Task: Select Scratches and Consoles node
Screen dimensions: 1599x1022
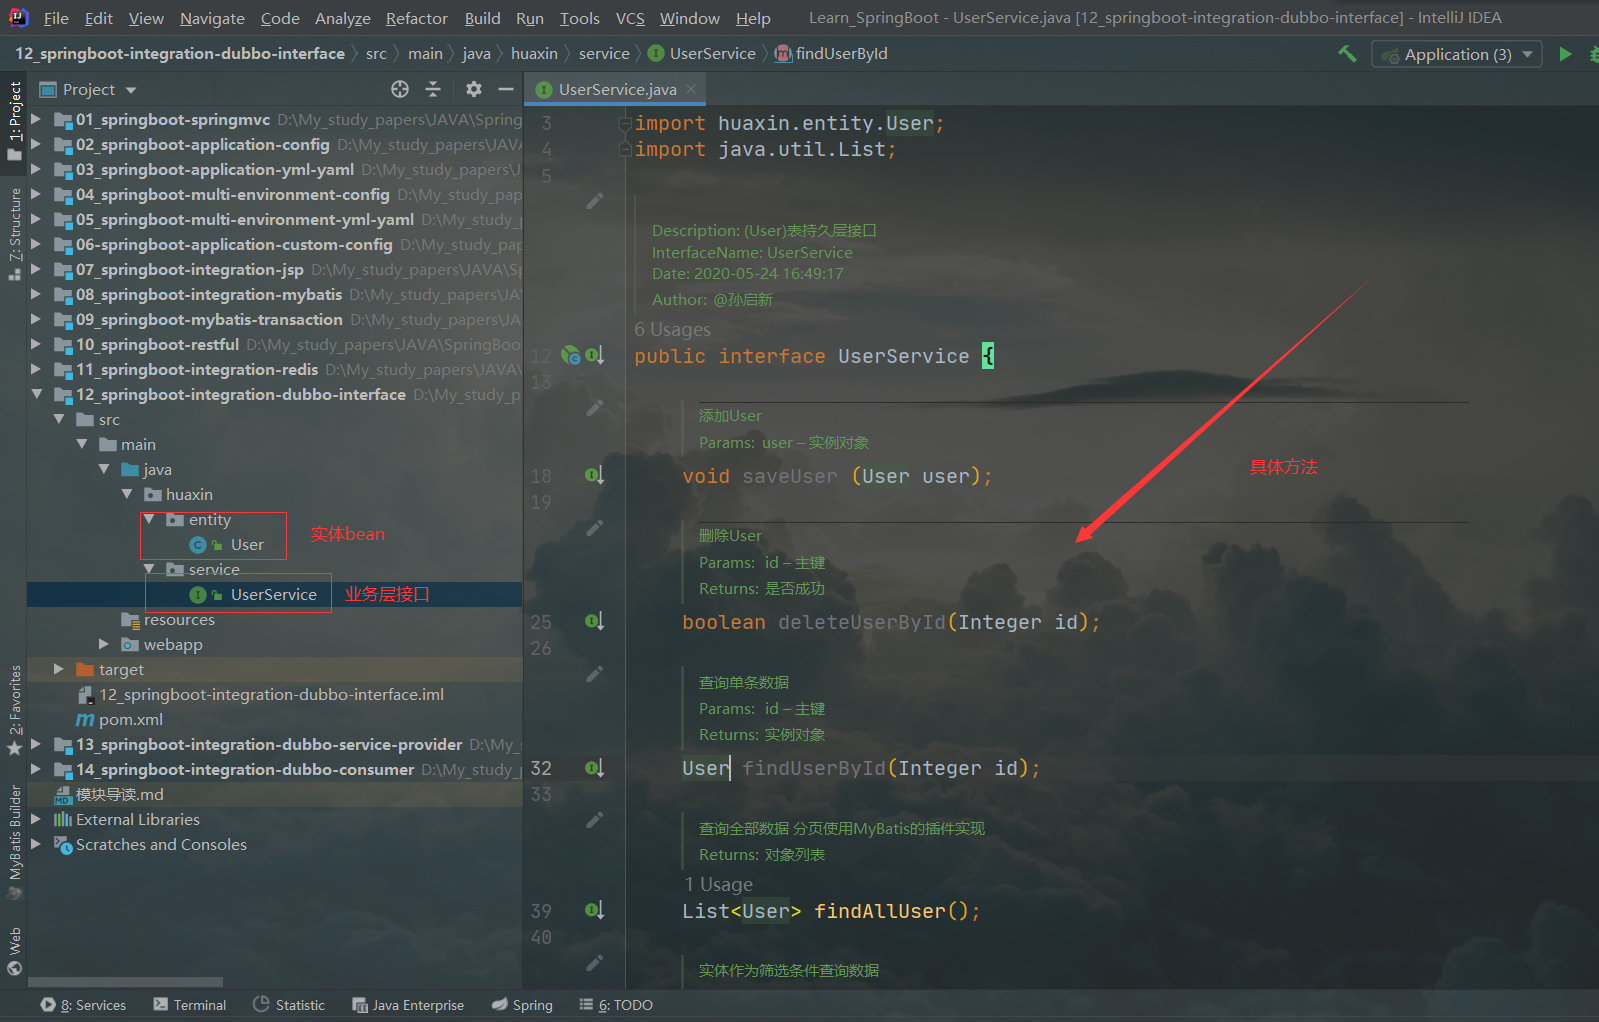Action: click(161, 844)
